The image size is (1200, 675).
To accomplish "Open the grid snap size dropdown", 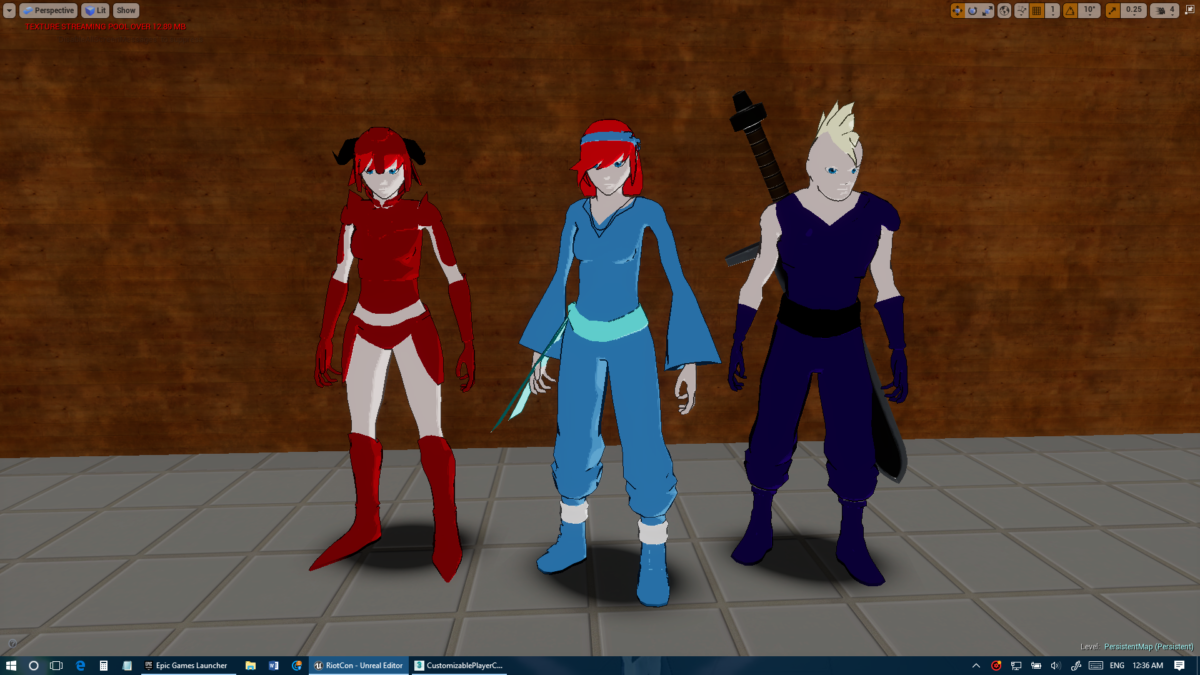I will (x=1052, y=10).
